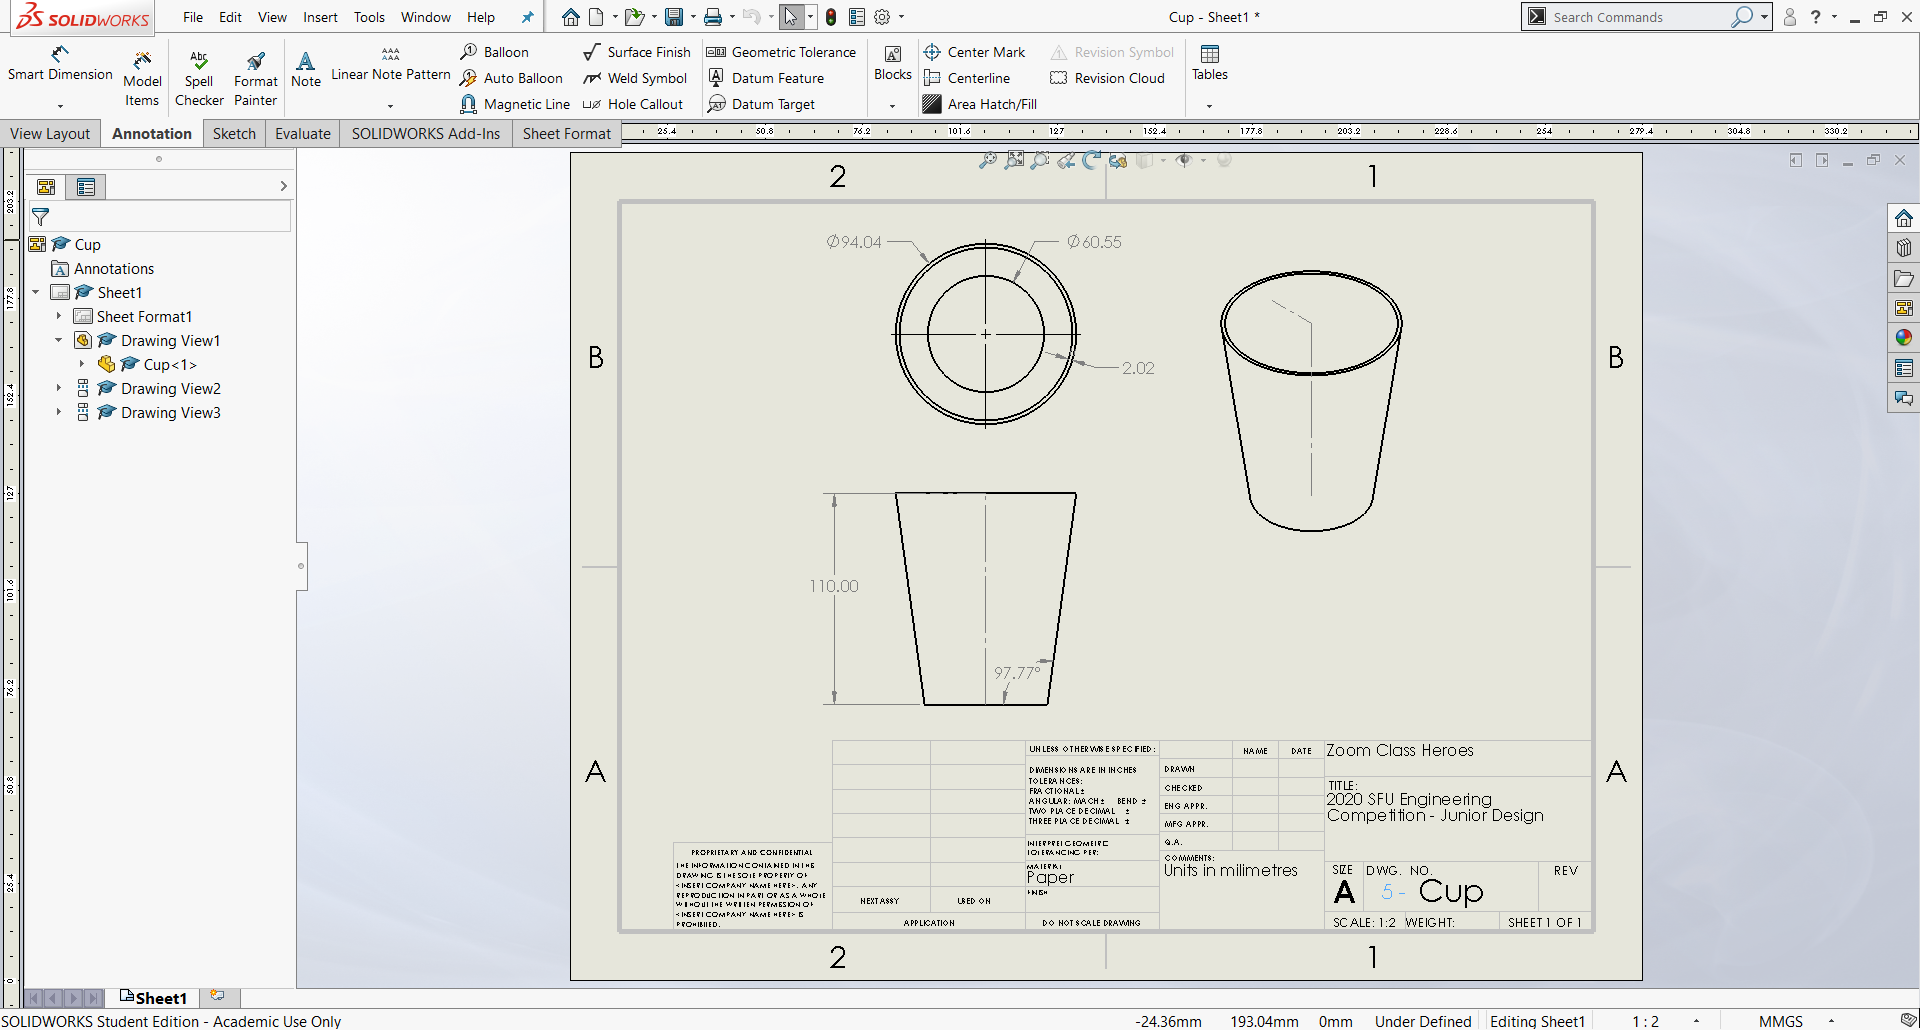
Task: Toggle the pin on the menu bar
Action: click(528, 17)
